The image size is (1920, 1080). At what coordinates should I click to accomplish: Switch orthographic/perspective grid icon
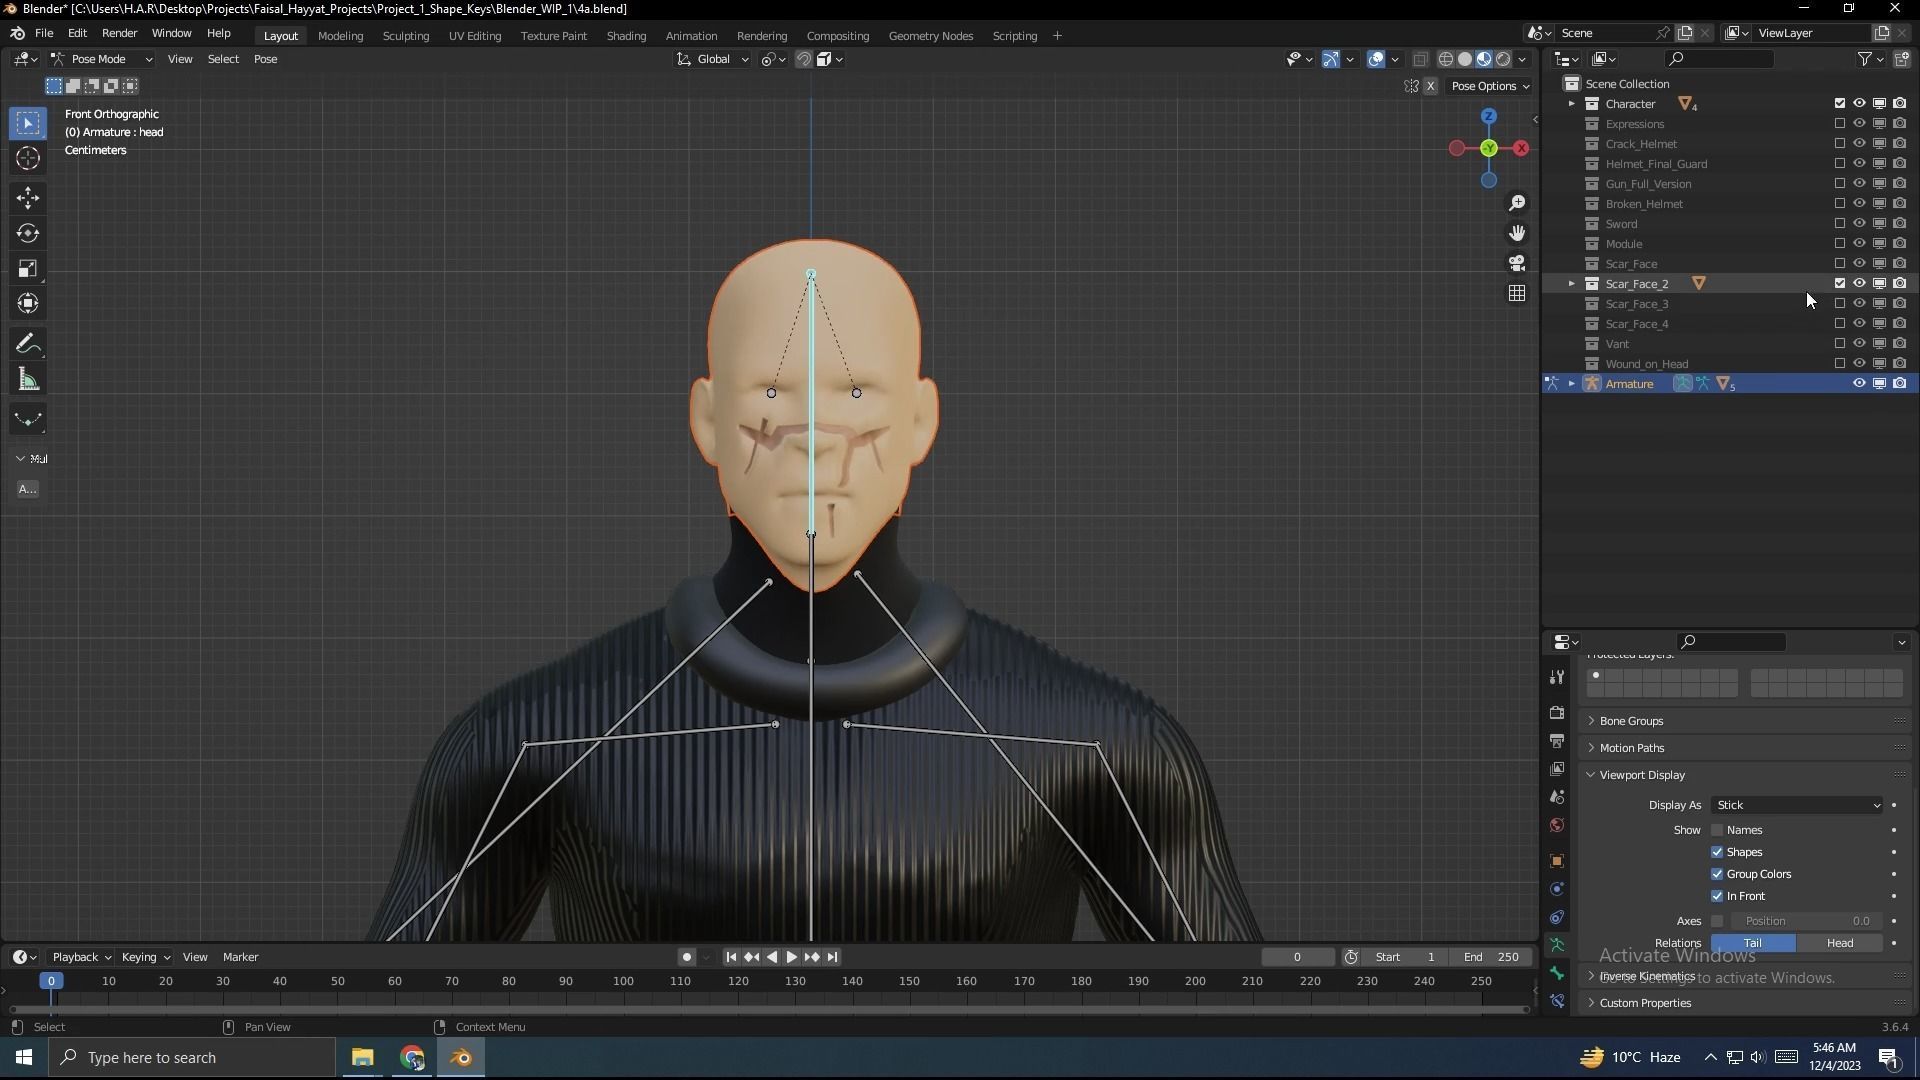[x=1517, y=293]
